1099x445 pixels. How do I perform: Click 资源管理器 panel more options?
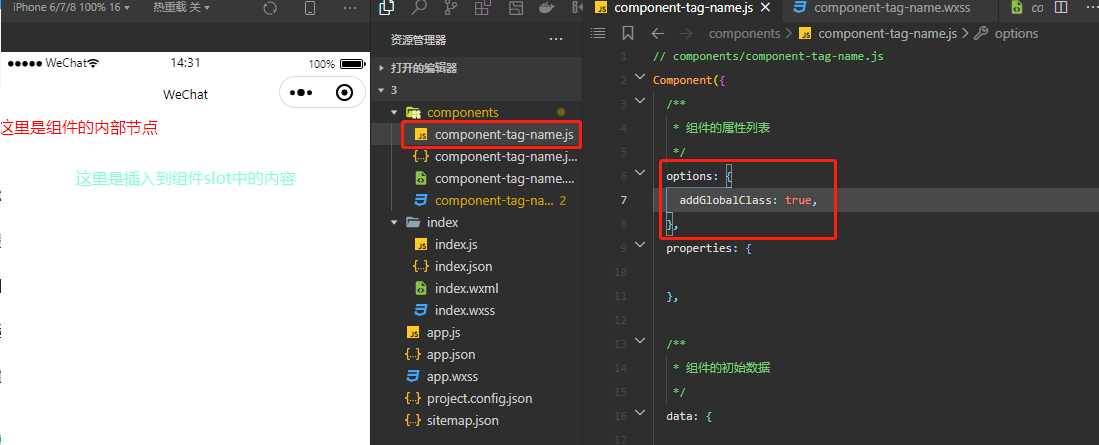click(556, 39)
